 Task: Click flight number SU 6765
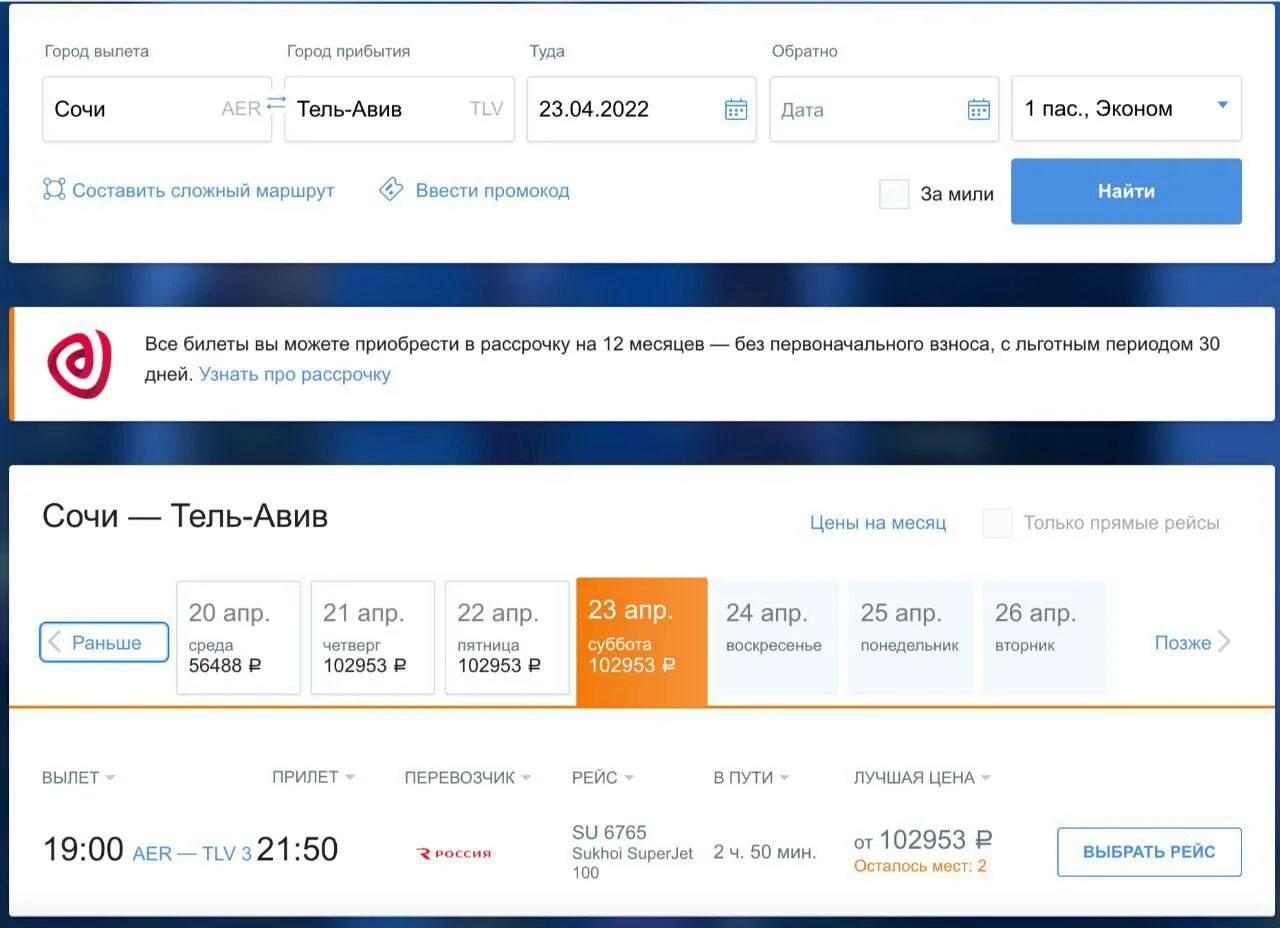pos(609,832)
